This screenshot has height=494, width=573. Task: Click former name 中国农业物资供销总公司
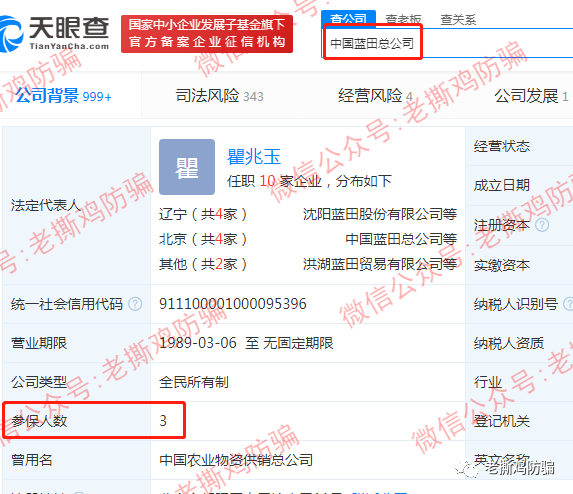click(236, 460)
